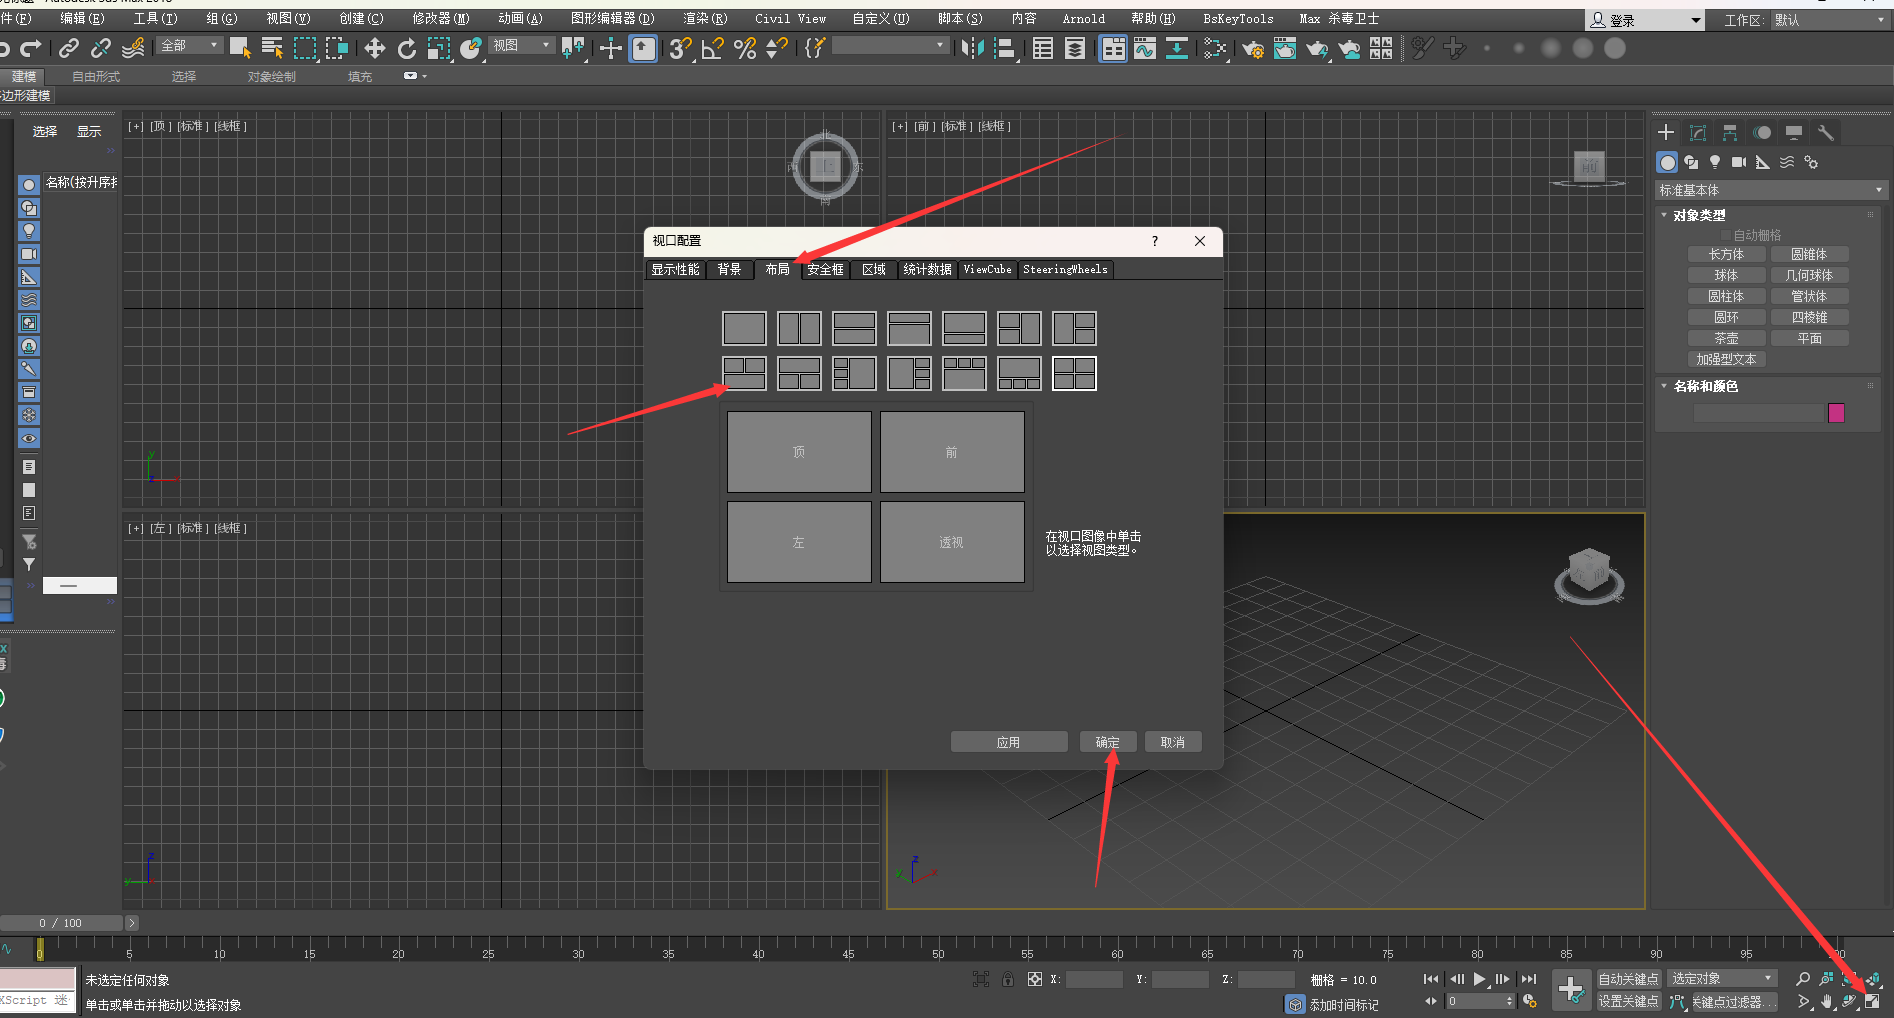The height and width of the screenshot is (1018, 1894).
Task: Collapse the 对象类型 rollout
Action: coord(1698,215)
